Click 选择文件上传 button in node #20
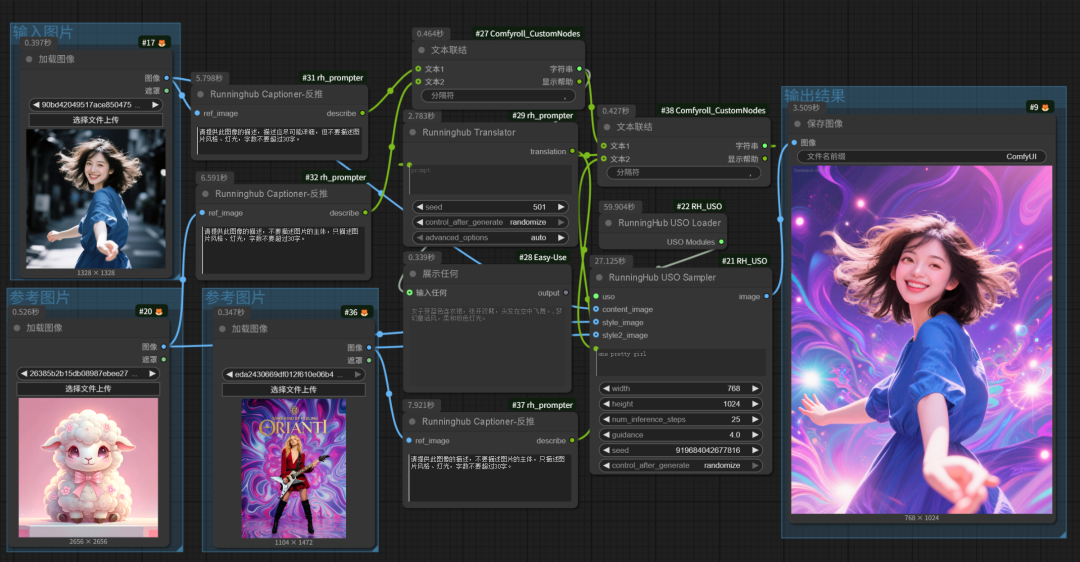1080x562 pixels. (x=87, y=388)
